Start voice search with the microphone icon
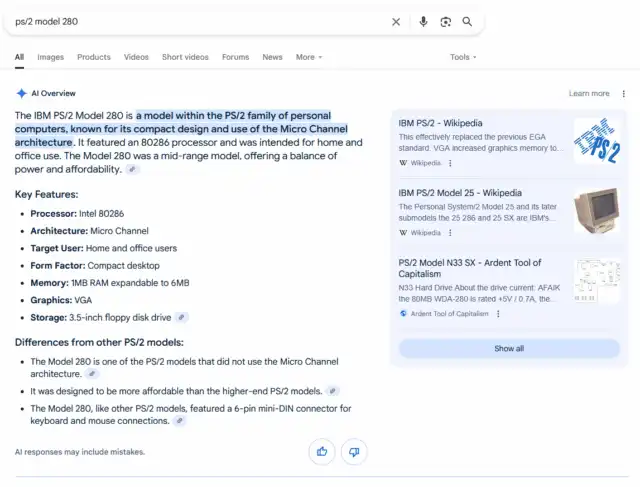This screenshot has height=487, width=640. point(423,22)
